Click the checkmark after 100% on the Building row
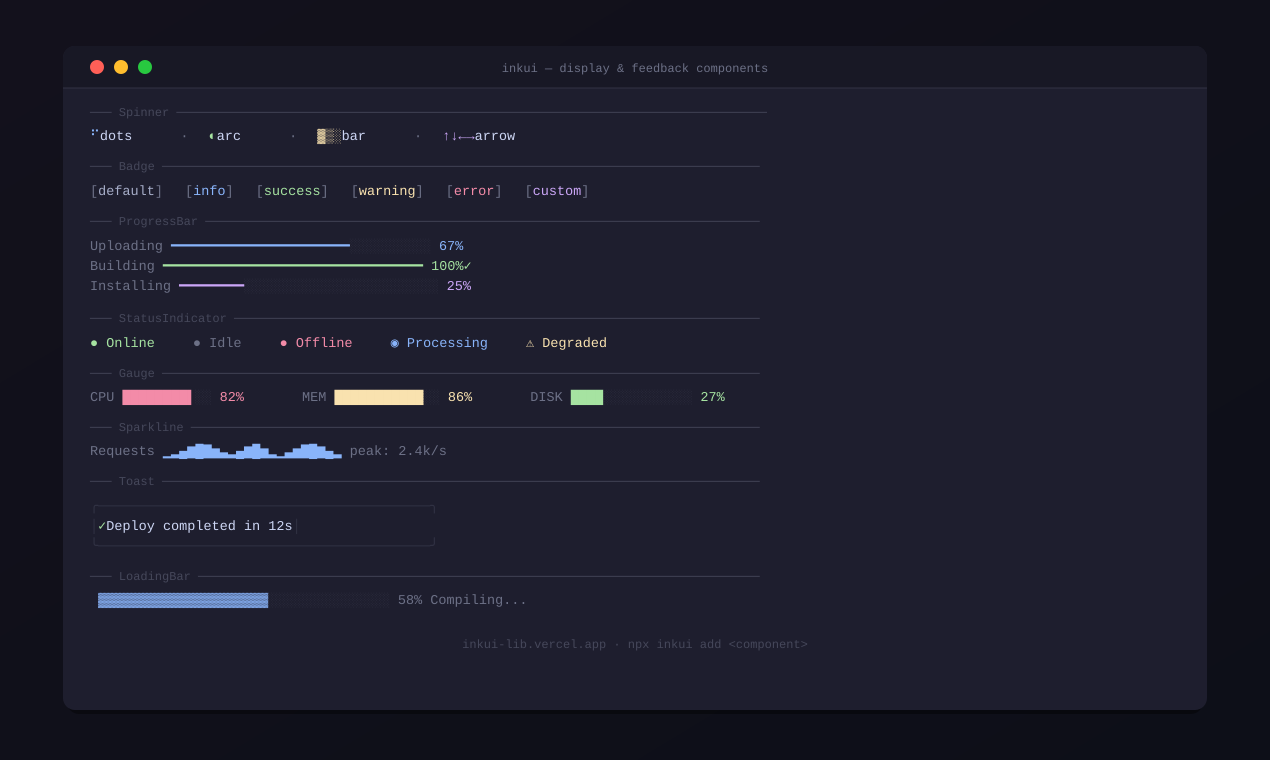Image resolution: width=1270 pixels, height=760 pixels. [467, 266]
